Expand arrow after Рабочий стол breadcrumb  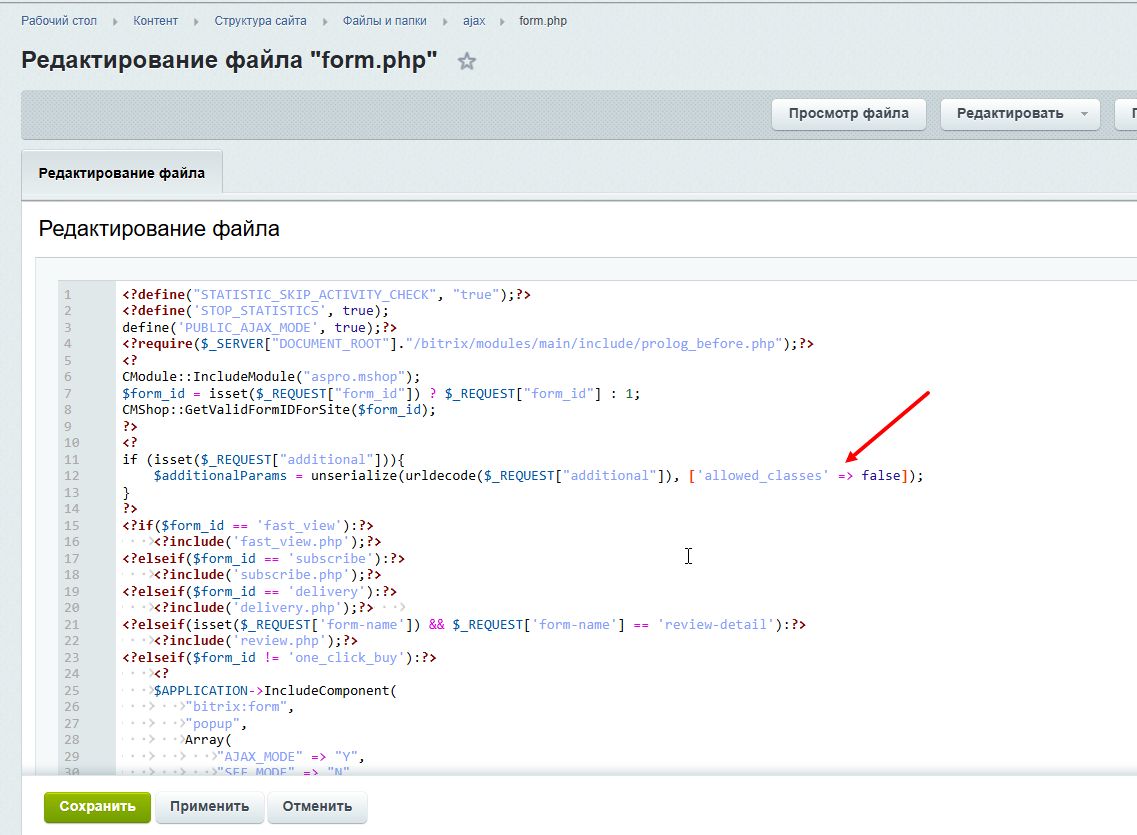tap(115, 20)
